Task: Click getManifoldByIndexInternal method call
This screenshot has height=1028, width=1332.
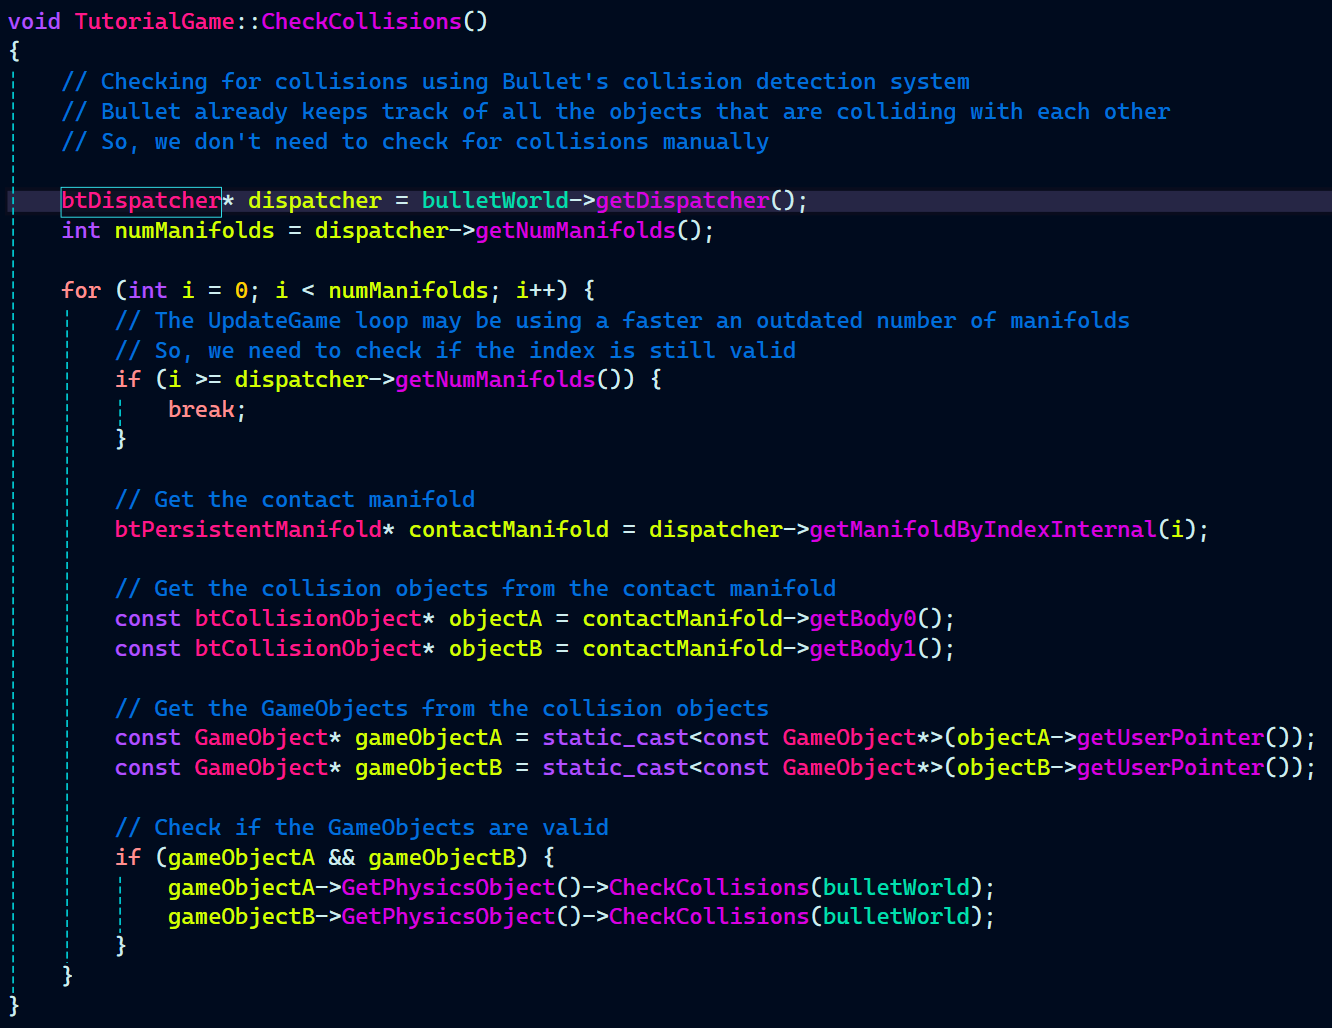Action: (982, 529)
